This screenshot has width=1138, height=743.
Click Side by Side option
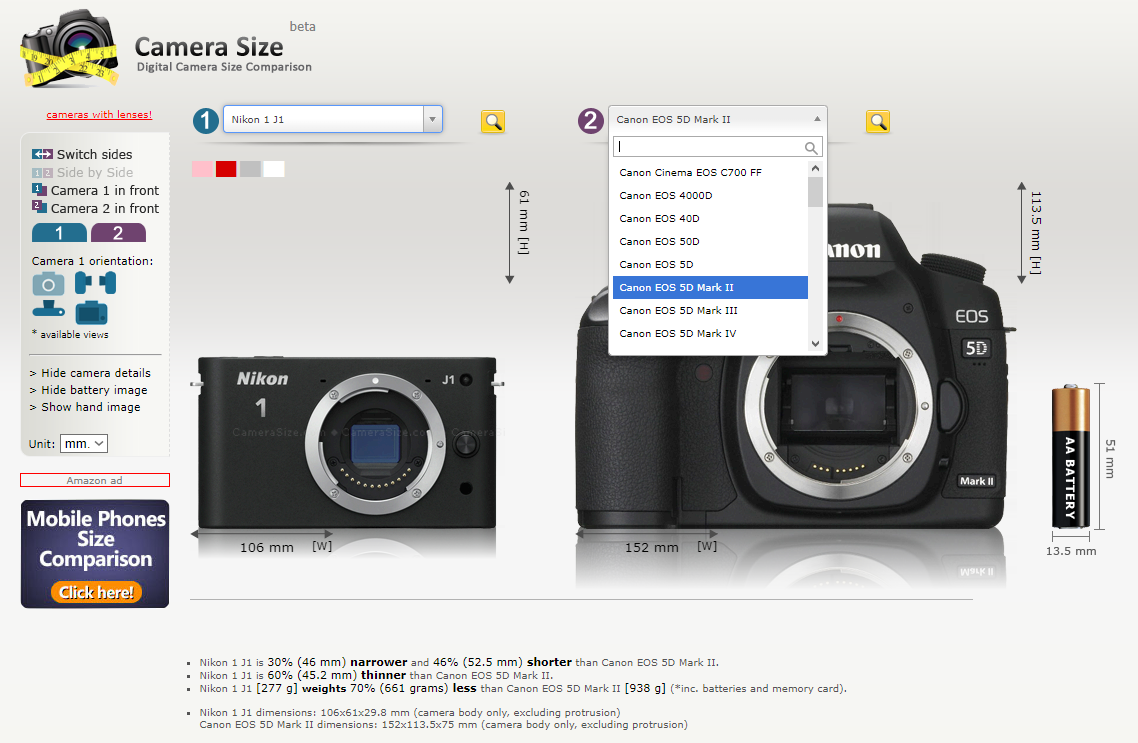click(94, 173)
